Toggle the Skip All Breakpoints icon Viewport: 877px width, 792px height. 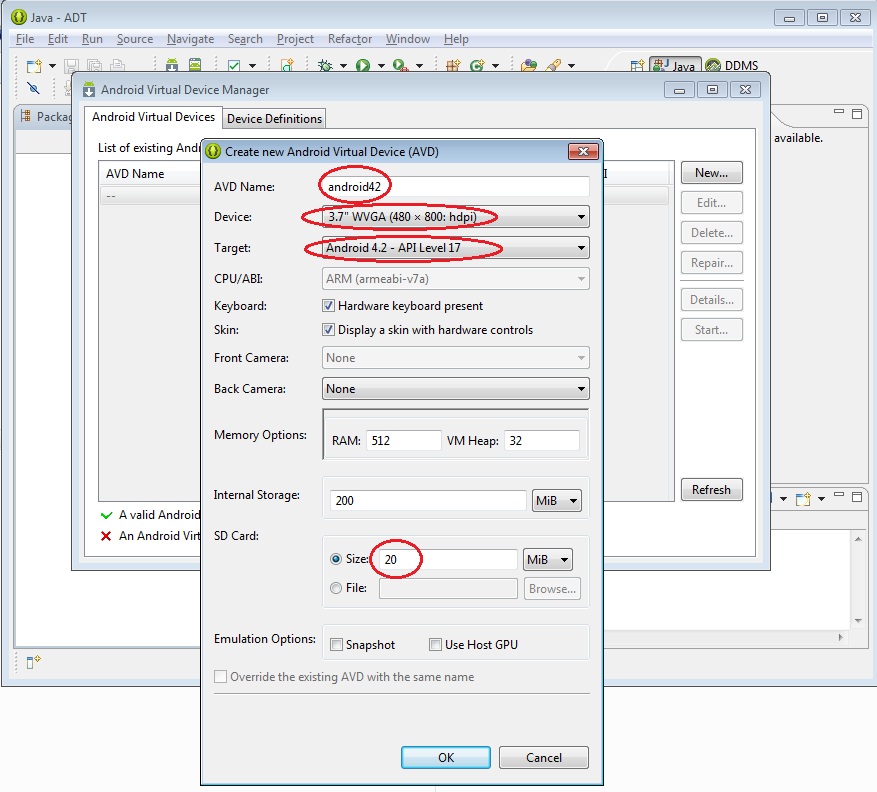(x=34, y=88)
